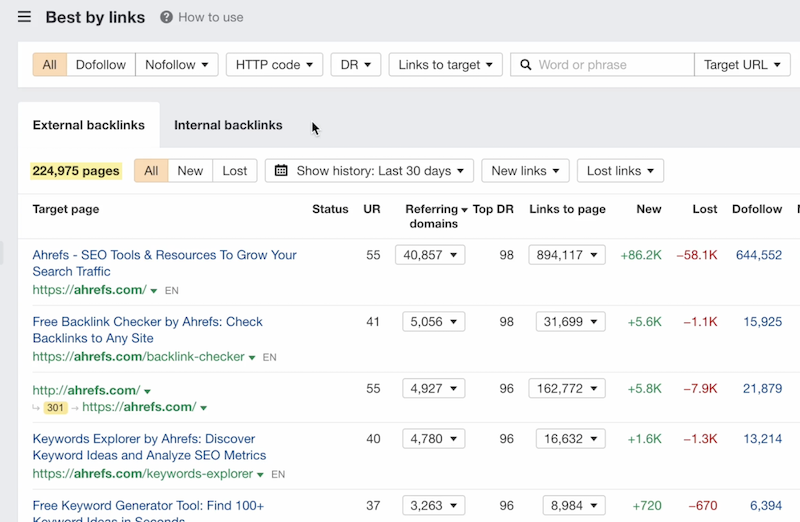Sort by New column header
This screenshot has height=522, width=800.
coord(648,209)
